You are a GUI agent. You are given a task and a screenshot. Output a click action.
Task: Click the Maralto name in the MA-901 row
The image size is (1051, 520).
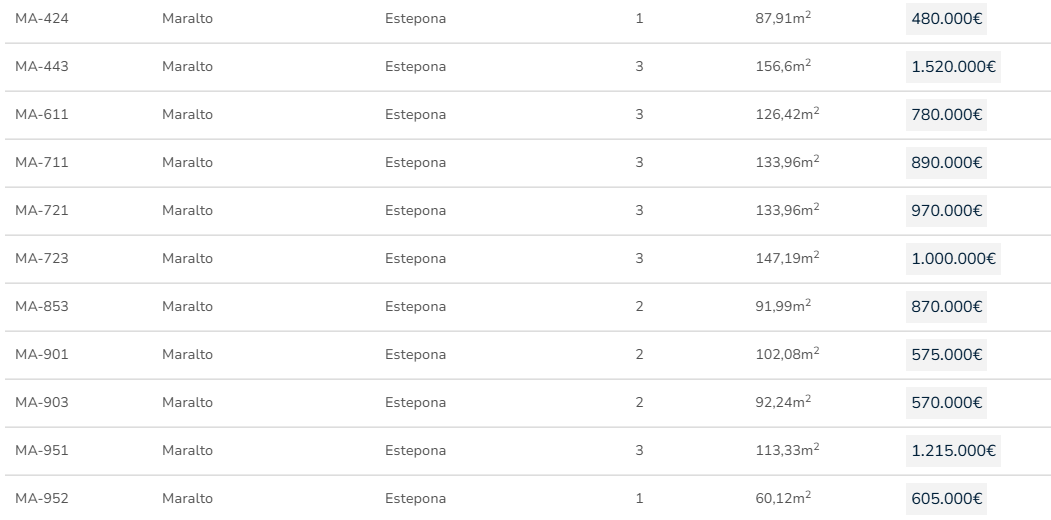coord(187,355)
